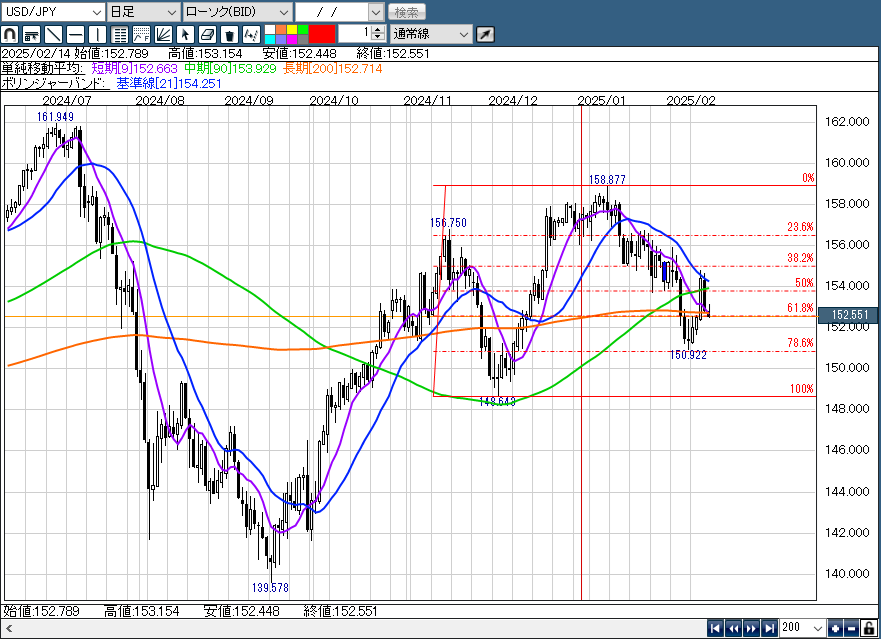Pick the orange color swatch
This screenshot has height=639, width=881.
[281, 30]
